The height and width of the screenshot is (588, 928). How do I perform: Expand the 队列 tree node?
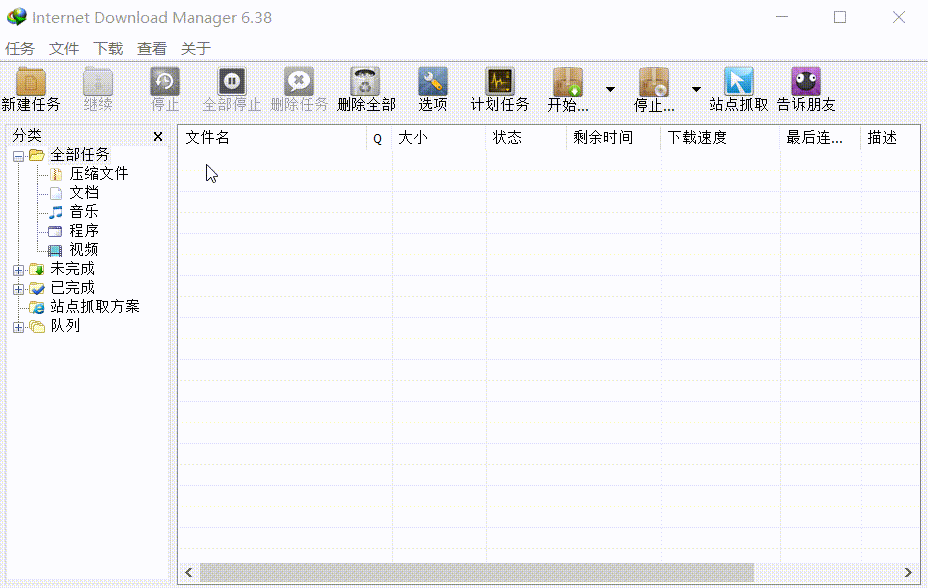(18, 327)
